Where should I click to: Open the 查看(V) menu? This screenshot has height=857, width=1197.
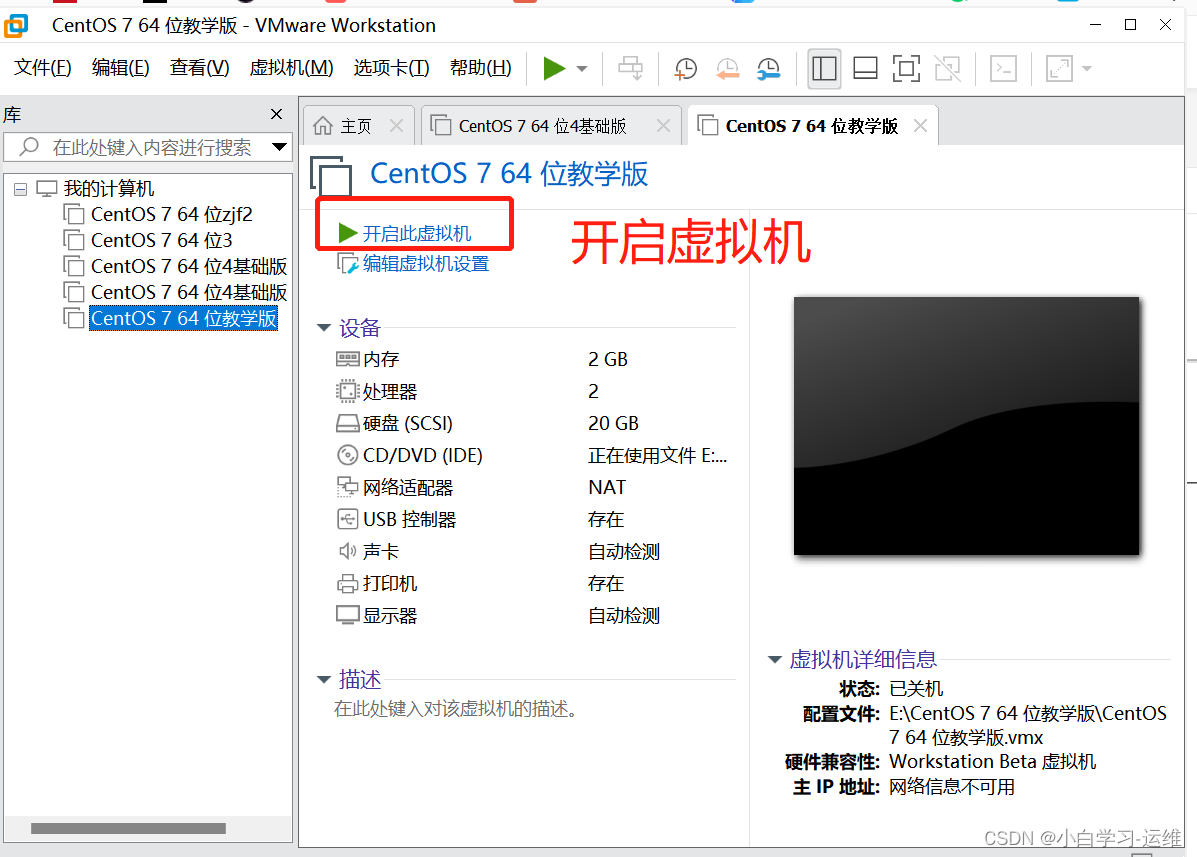coord(199,68)
